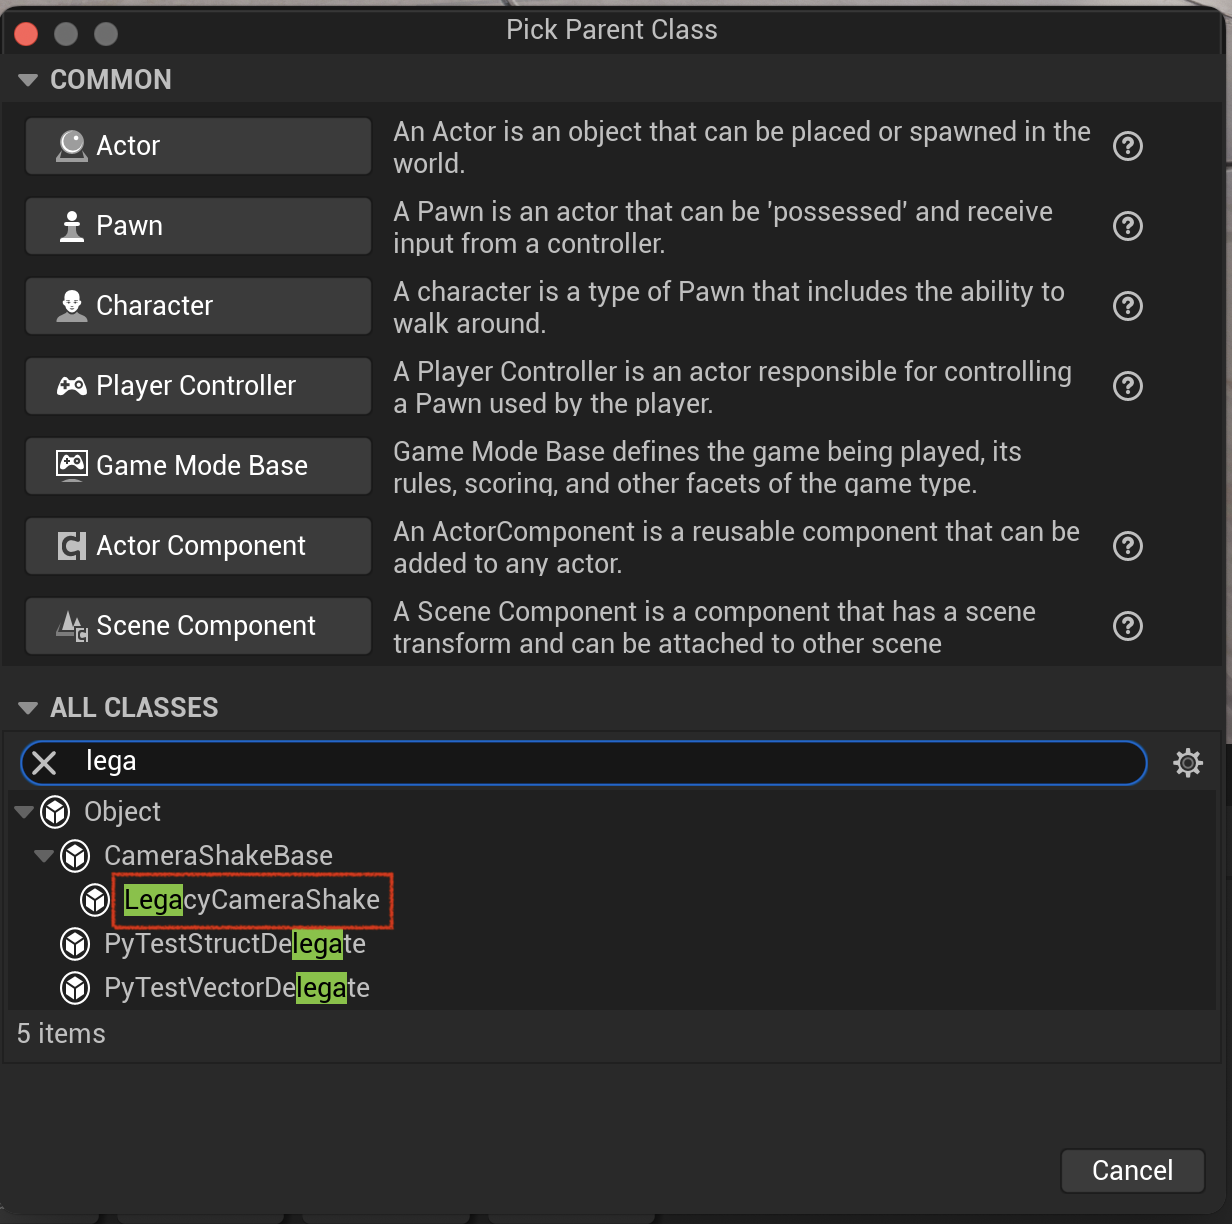Image resolution: width=1232 pixels, height=1224 pixels.
Task: Click in the class search field
Action: click(600, 763)
